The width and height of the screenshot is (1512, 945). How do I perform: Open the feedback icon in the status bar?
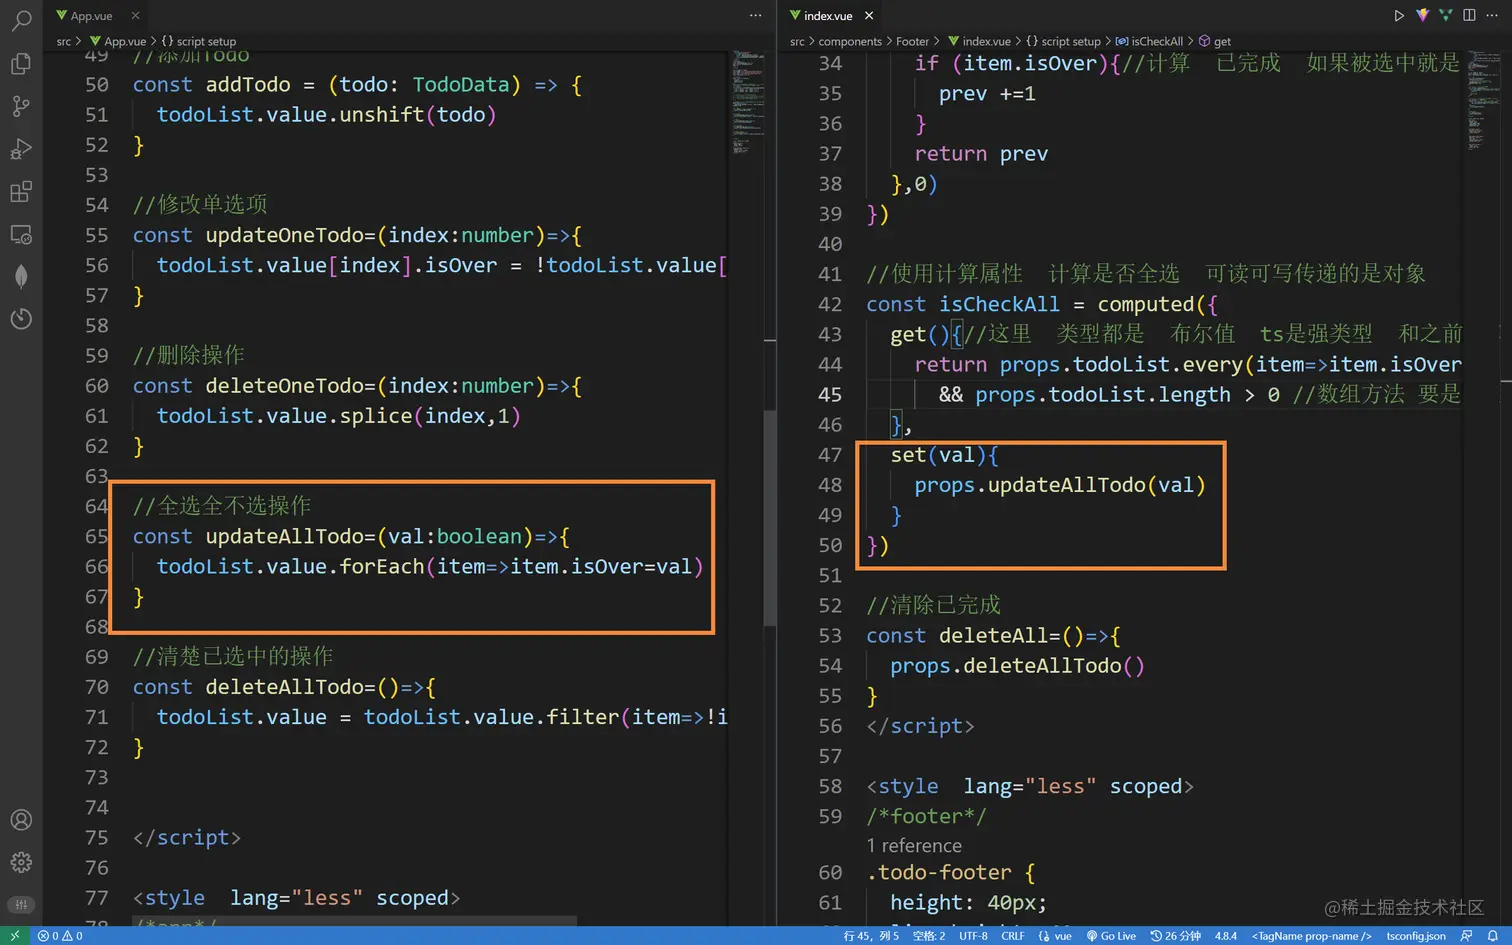click(x=1467, y=936)
